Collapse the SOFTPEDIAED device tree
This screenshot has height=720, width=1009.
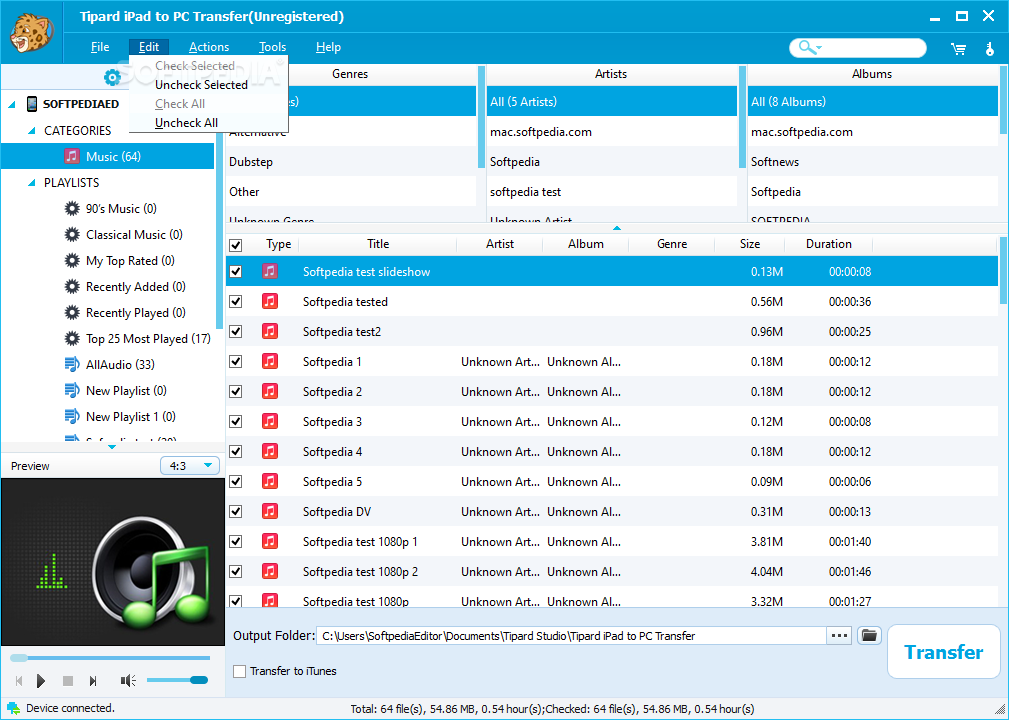pyautogui.click(x=12, y=104)
